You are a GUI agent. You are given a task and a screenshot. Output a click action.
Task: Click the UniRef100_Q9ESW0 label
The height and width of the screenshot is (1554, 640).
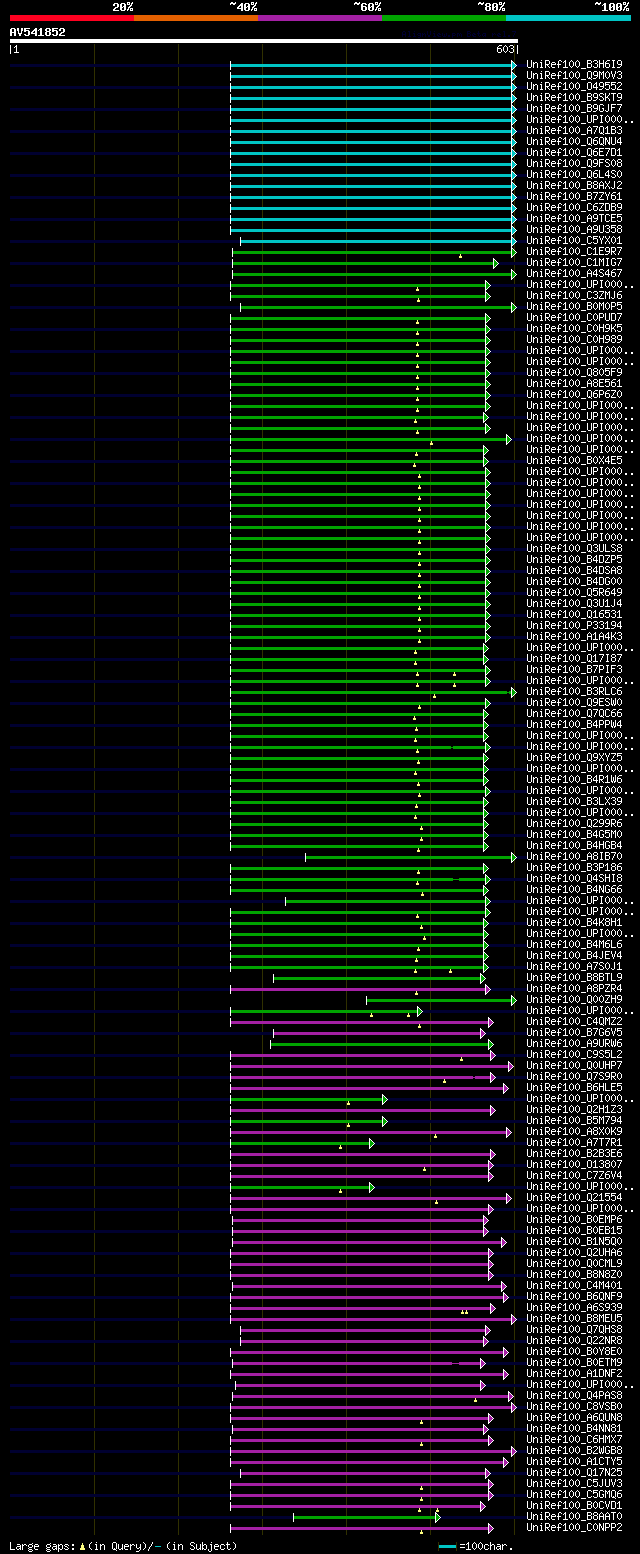click(574, 702)
